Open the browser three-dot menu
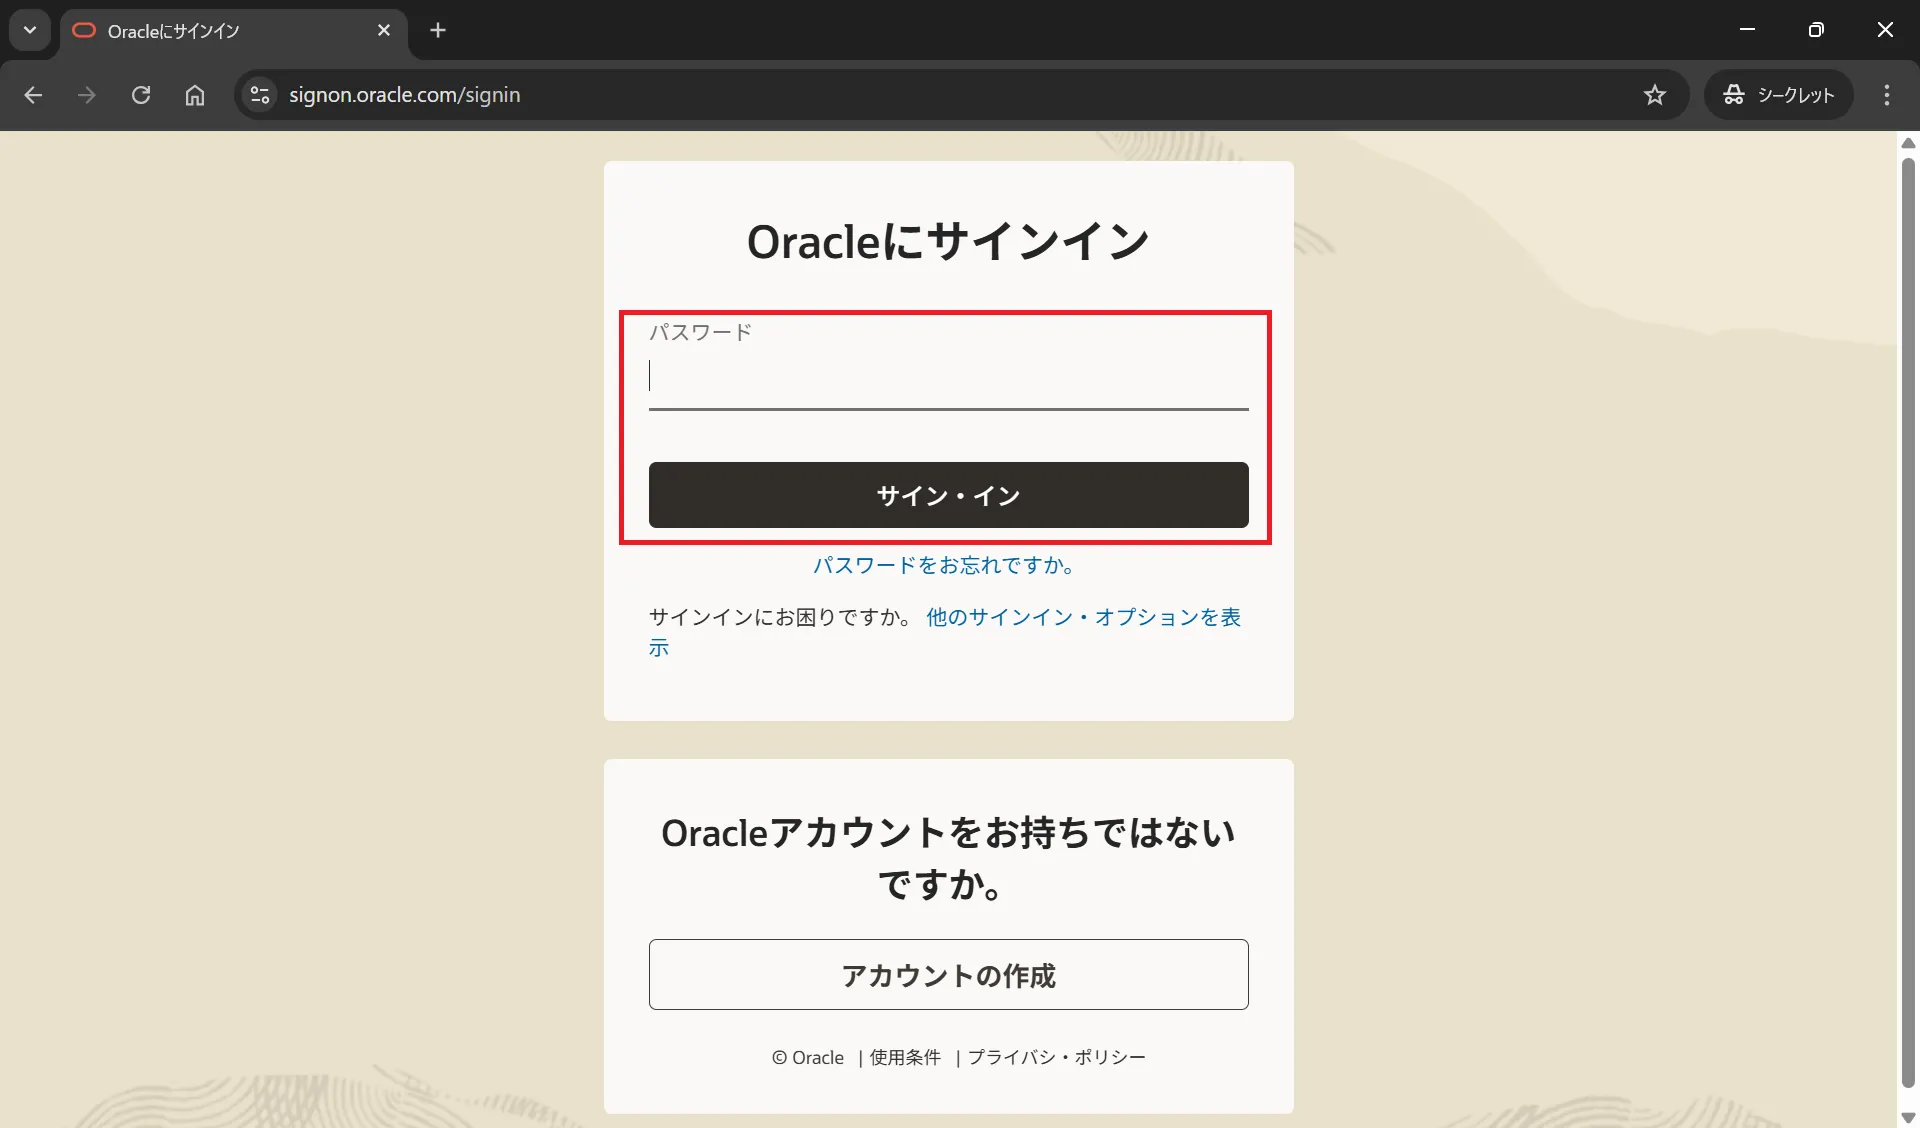1920x1128 pixels. tap(1887, 95)
